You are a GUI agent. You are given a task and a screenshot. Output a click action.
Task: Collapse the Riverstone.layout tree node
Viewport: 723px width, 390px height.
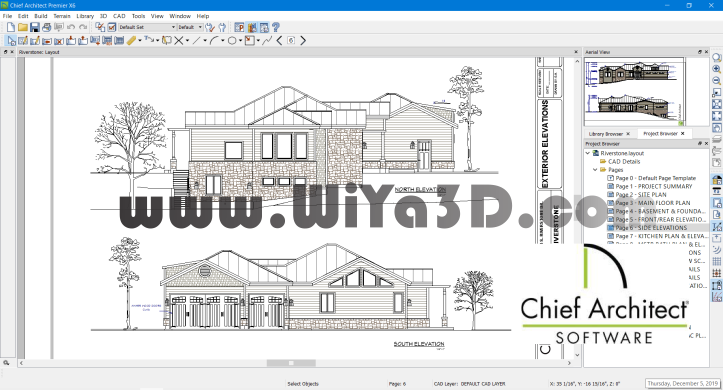(588, 153)
